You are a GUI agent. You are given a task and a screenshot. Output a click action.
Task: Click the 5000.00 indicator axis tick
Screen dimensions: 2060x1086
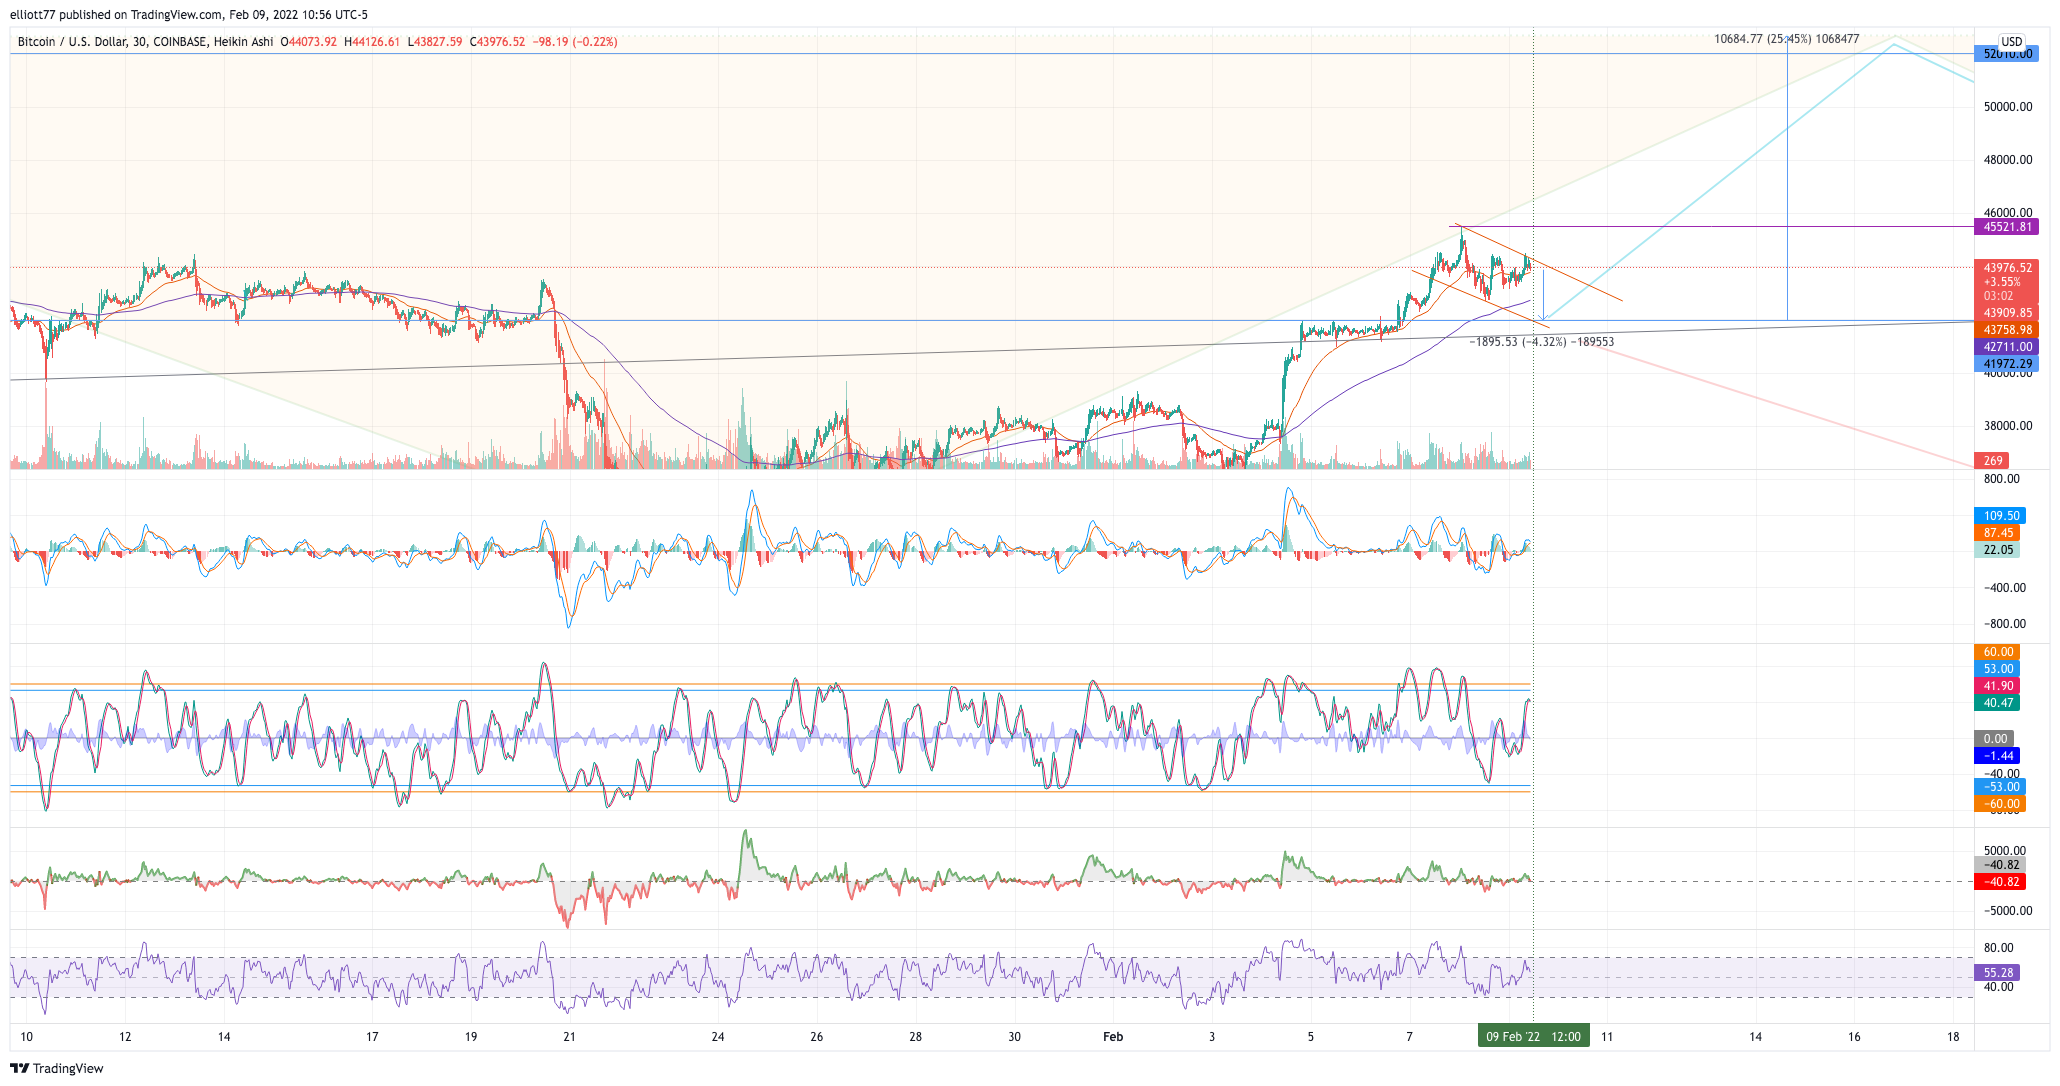[x=2007, y=851]
